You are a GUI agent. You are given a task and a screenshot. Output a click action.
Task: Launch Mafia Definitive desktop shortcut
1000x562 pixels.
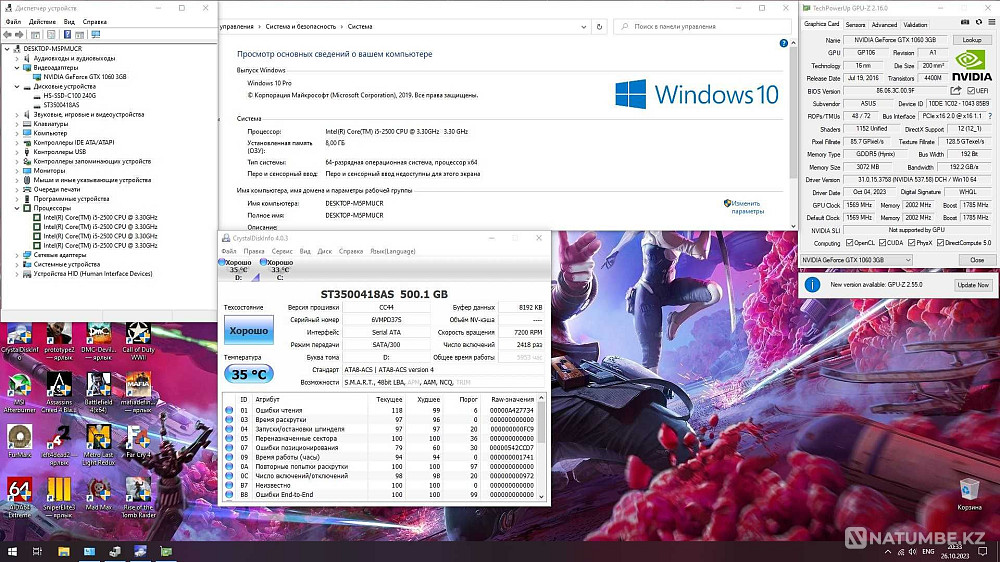138,392
